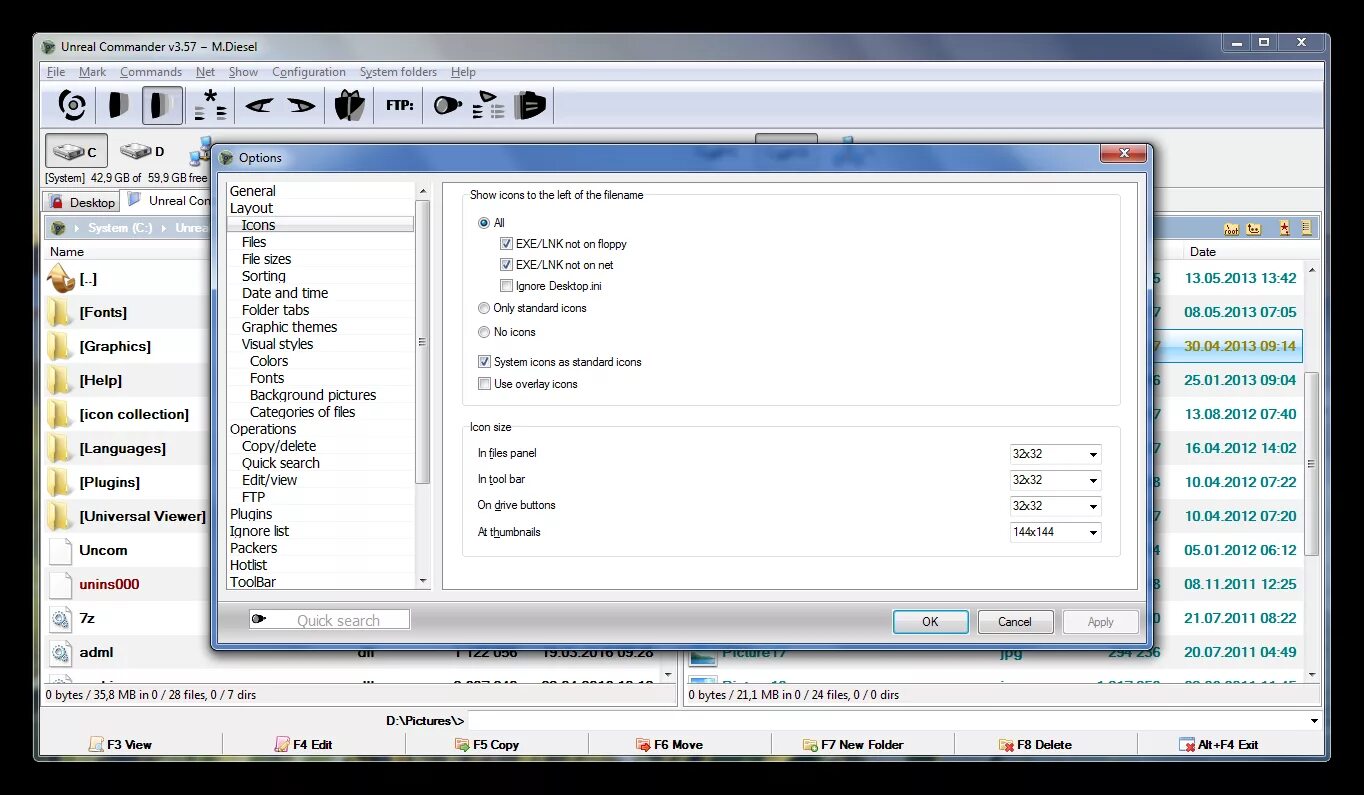Image resolution: width=1364 pixels, height=795 pixels.
Task: Open the Configuration menu
Action: [309, 72]
